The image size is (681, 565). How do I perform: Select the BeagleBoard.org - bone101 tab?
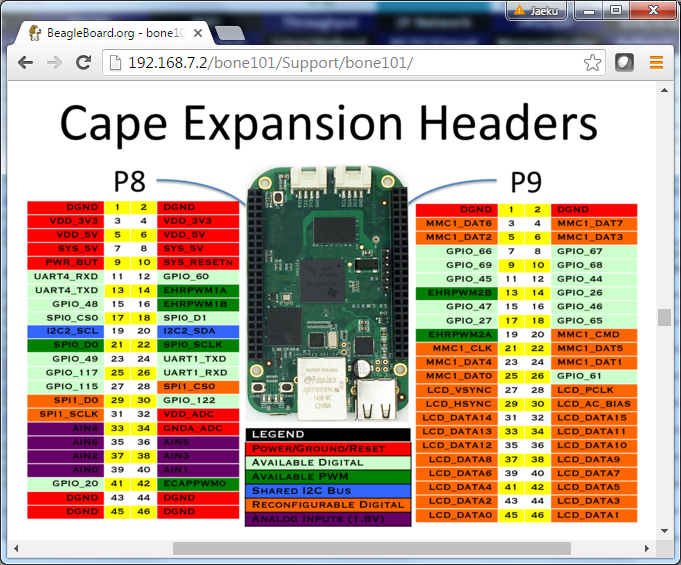click(114, 33)
